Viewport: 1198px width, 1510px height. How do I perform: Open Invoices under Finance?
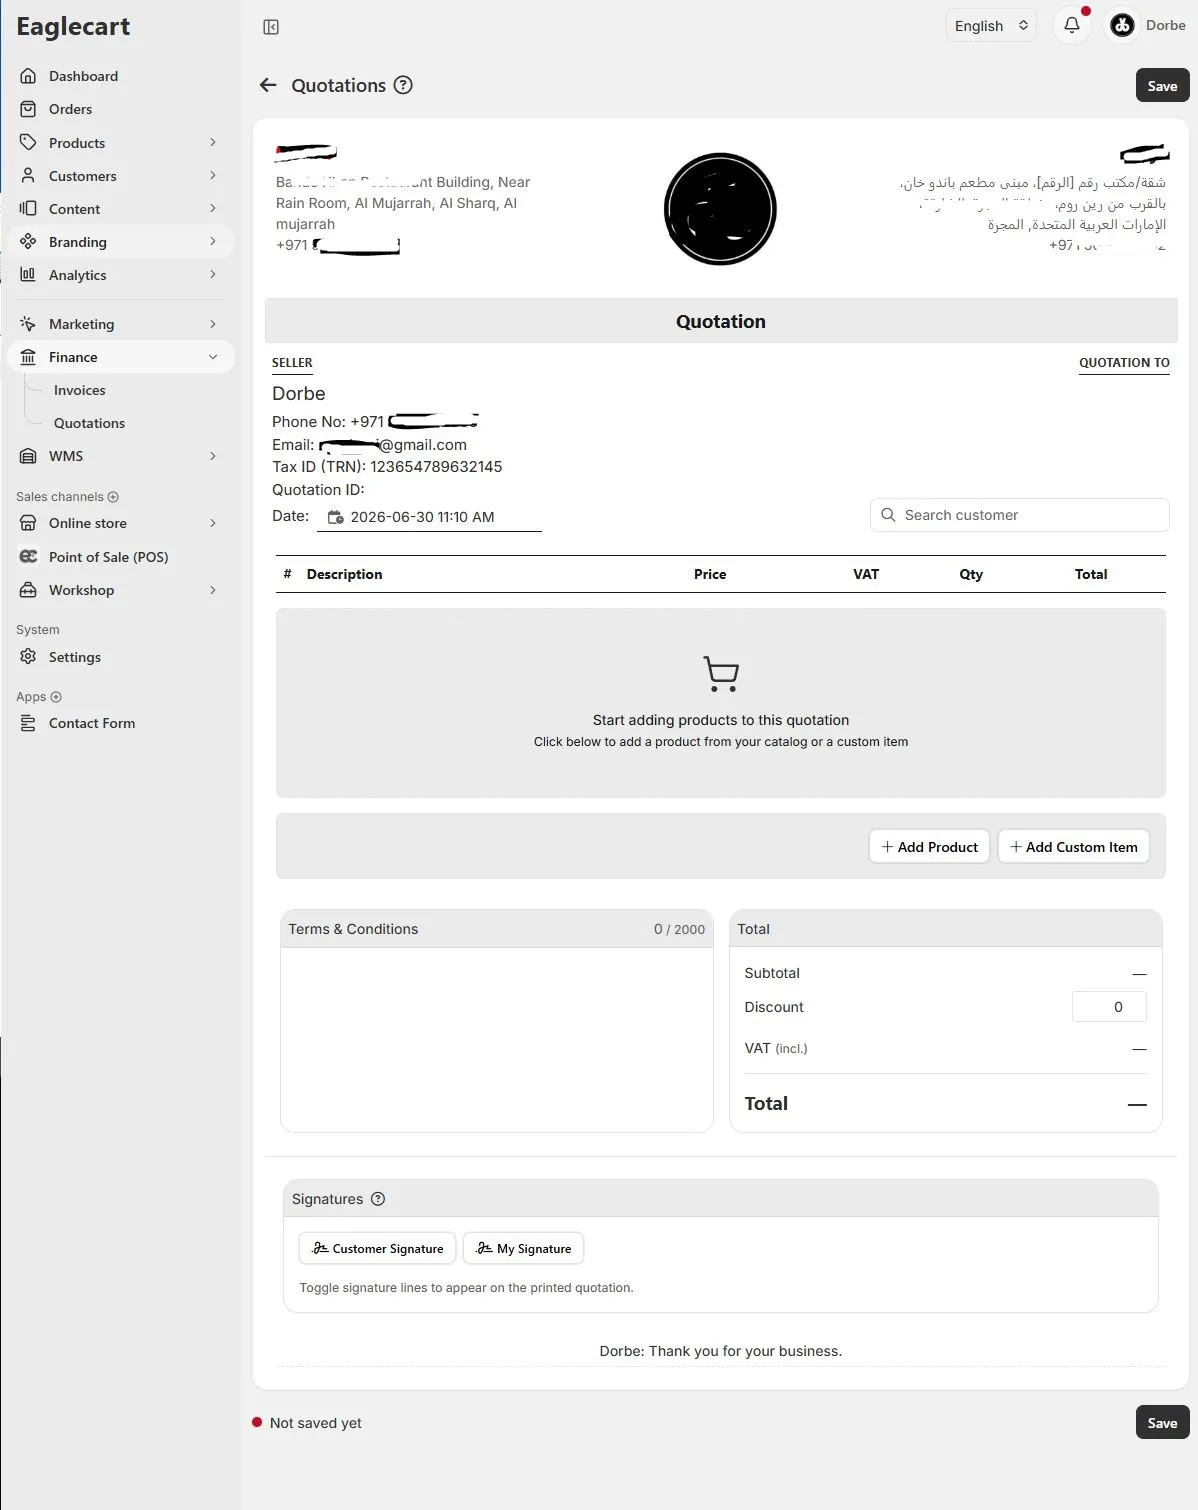click(x=80, y=390)
